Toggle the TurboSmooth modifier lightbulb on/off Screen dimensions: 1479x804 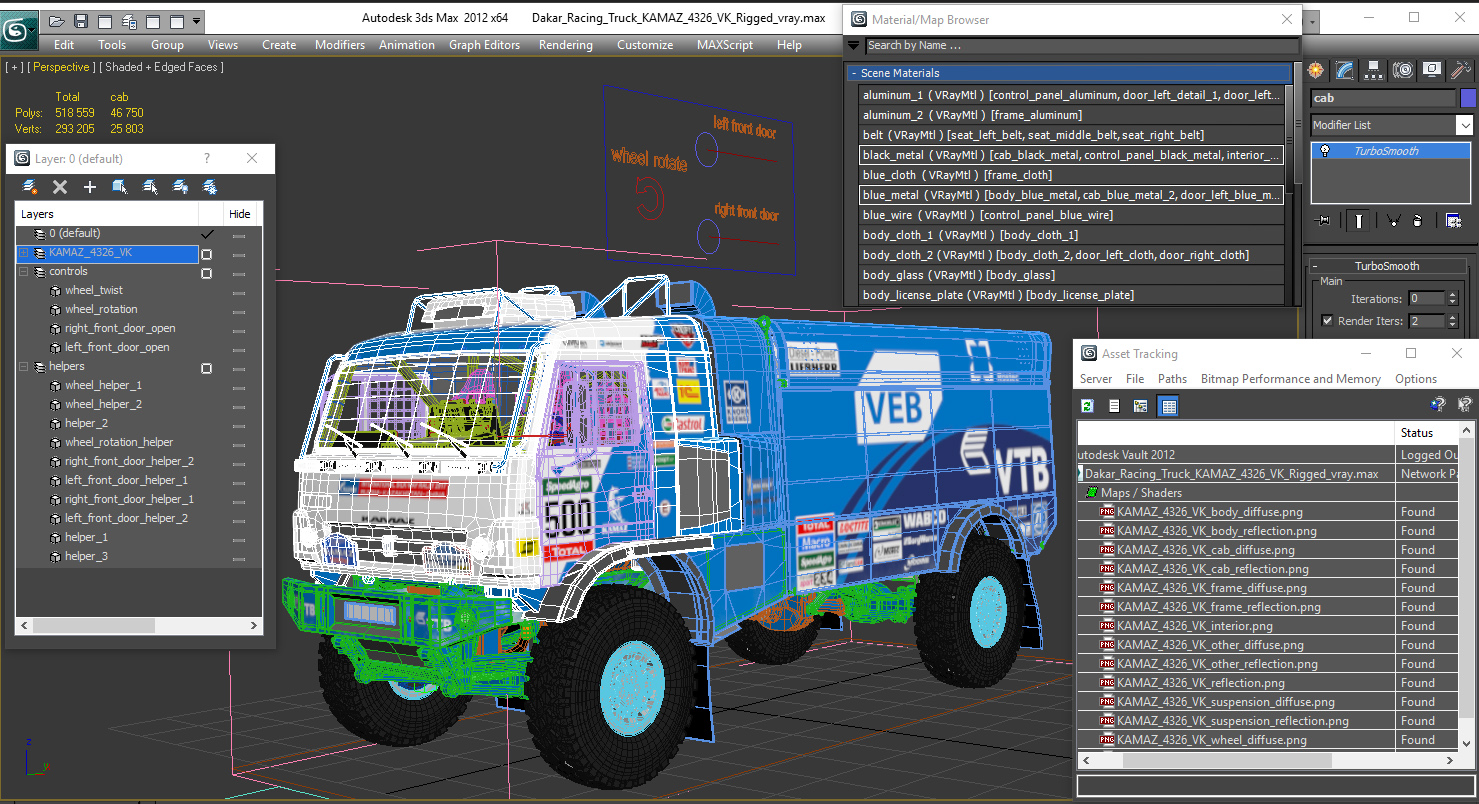[1326, 151]
